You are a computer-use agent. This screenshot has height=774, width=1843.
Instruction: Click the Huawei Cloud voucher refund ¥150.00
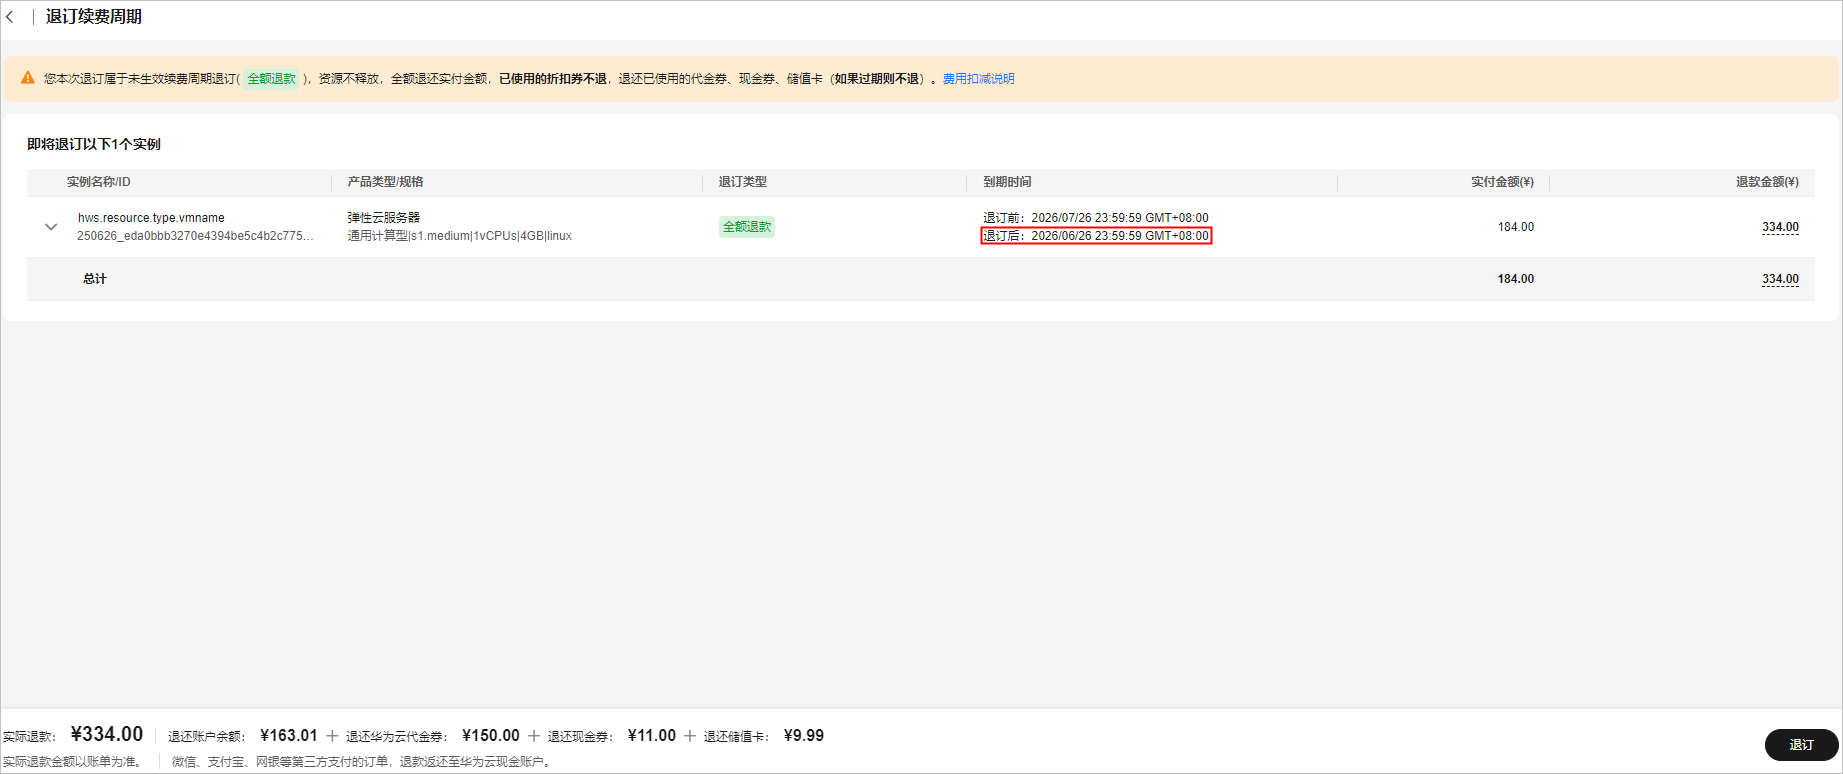pyautogui.click(x=491, y=736)
